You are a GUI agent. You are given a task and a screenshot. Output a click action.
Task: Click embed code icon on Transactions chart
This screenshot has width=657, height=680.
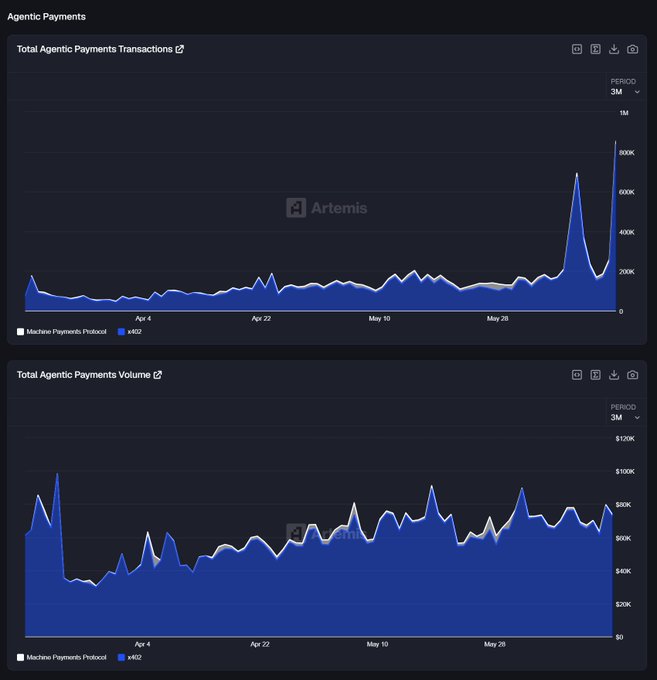577,49
